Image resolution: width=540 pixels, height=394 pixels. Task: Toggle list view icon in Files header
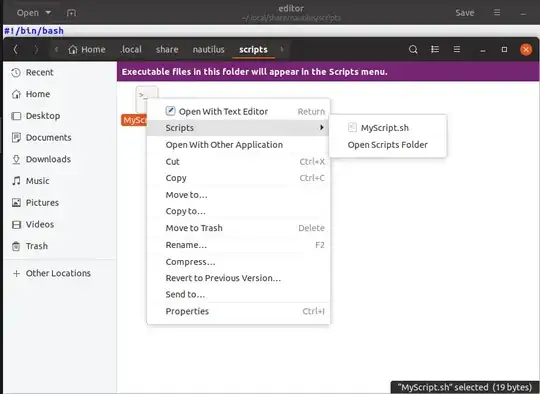pos(435,50)
